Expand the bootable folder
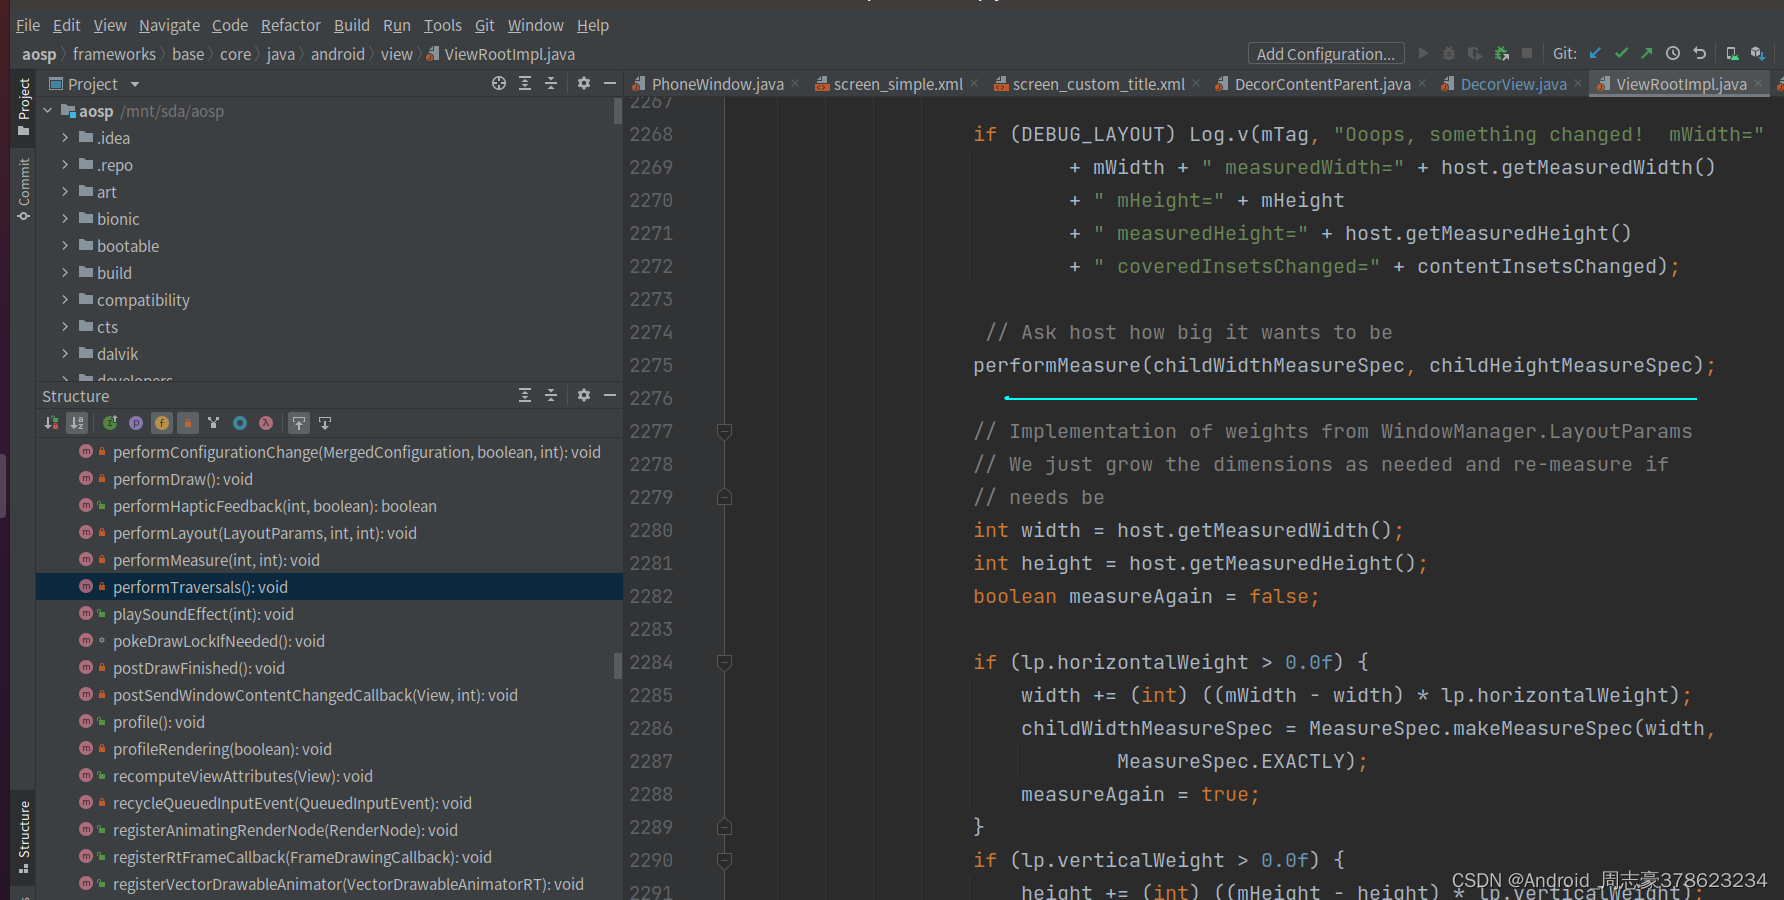Image resolution: width=1784 pixels, height=900 pixels. point(65,246)
